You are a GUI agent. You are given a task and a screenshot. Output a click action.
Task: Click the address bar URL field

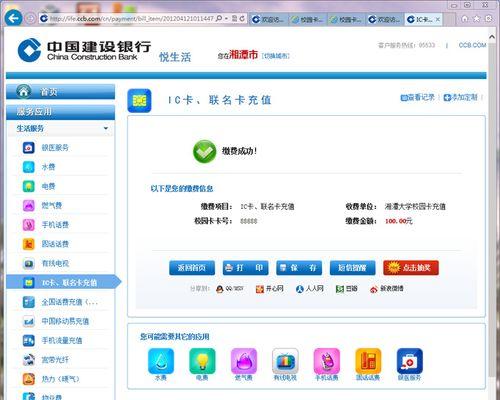tap(131, 19)
